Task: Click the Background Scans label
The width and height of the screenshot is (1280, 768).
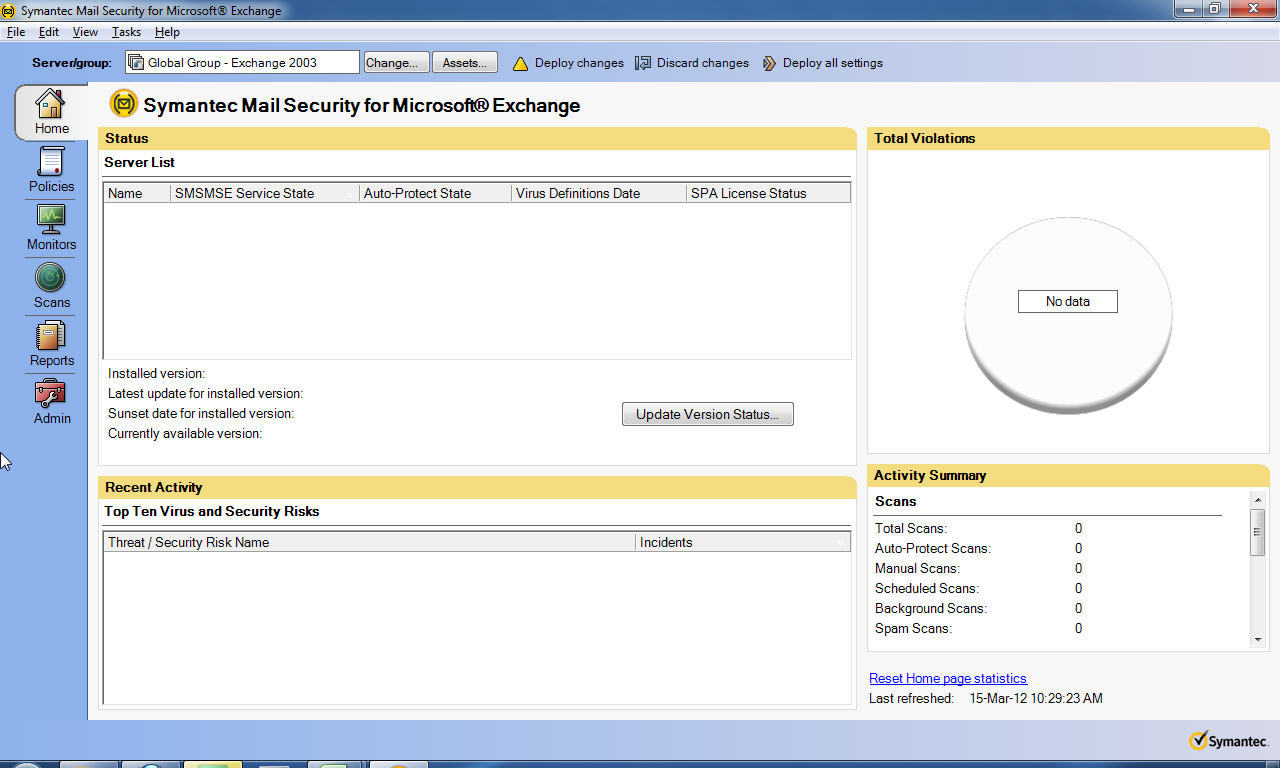Action: (931, 608)
